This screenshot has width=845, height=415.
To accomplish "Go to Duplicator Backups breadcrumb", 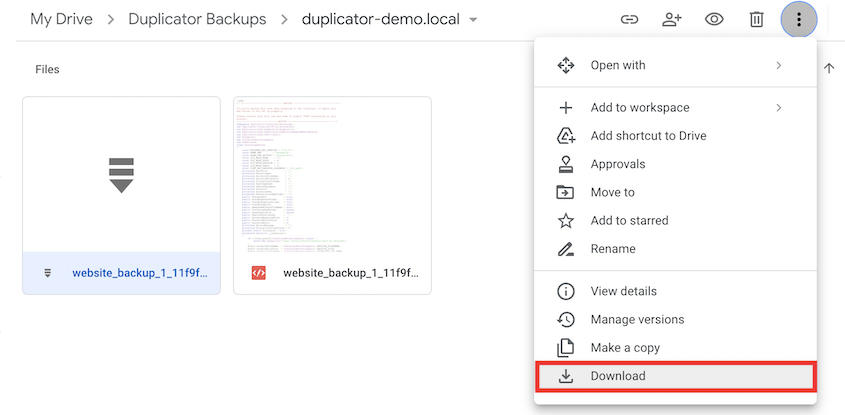I will pos(197,19).
